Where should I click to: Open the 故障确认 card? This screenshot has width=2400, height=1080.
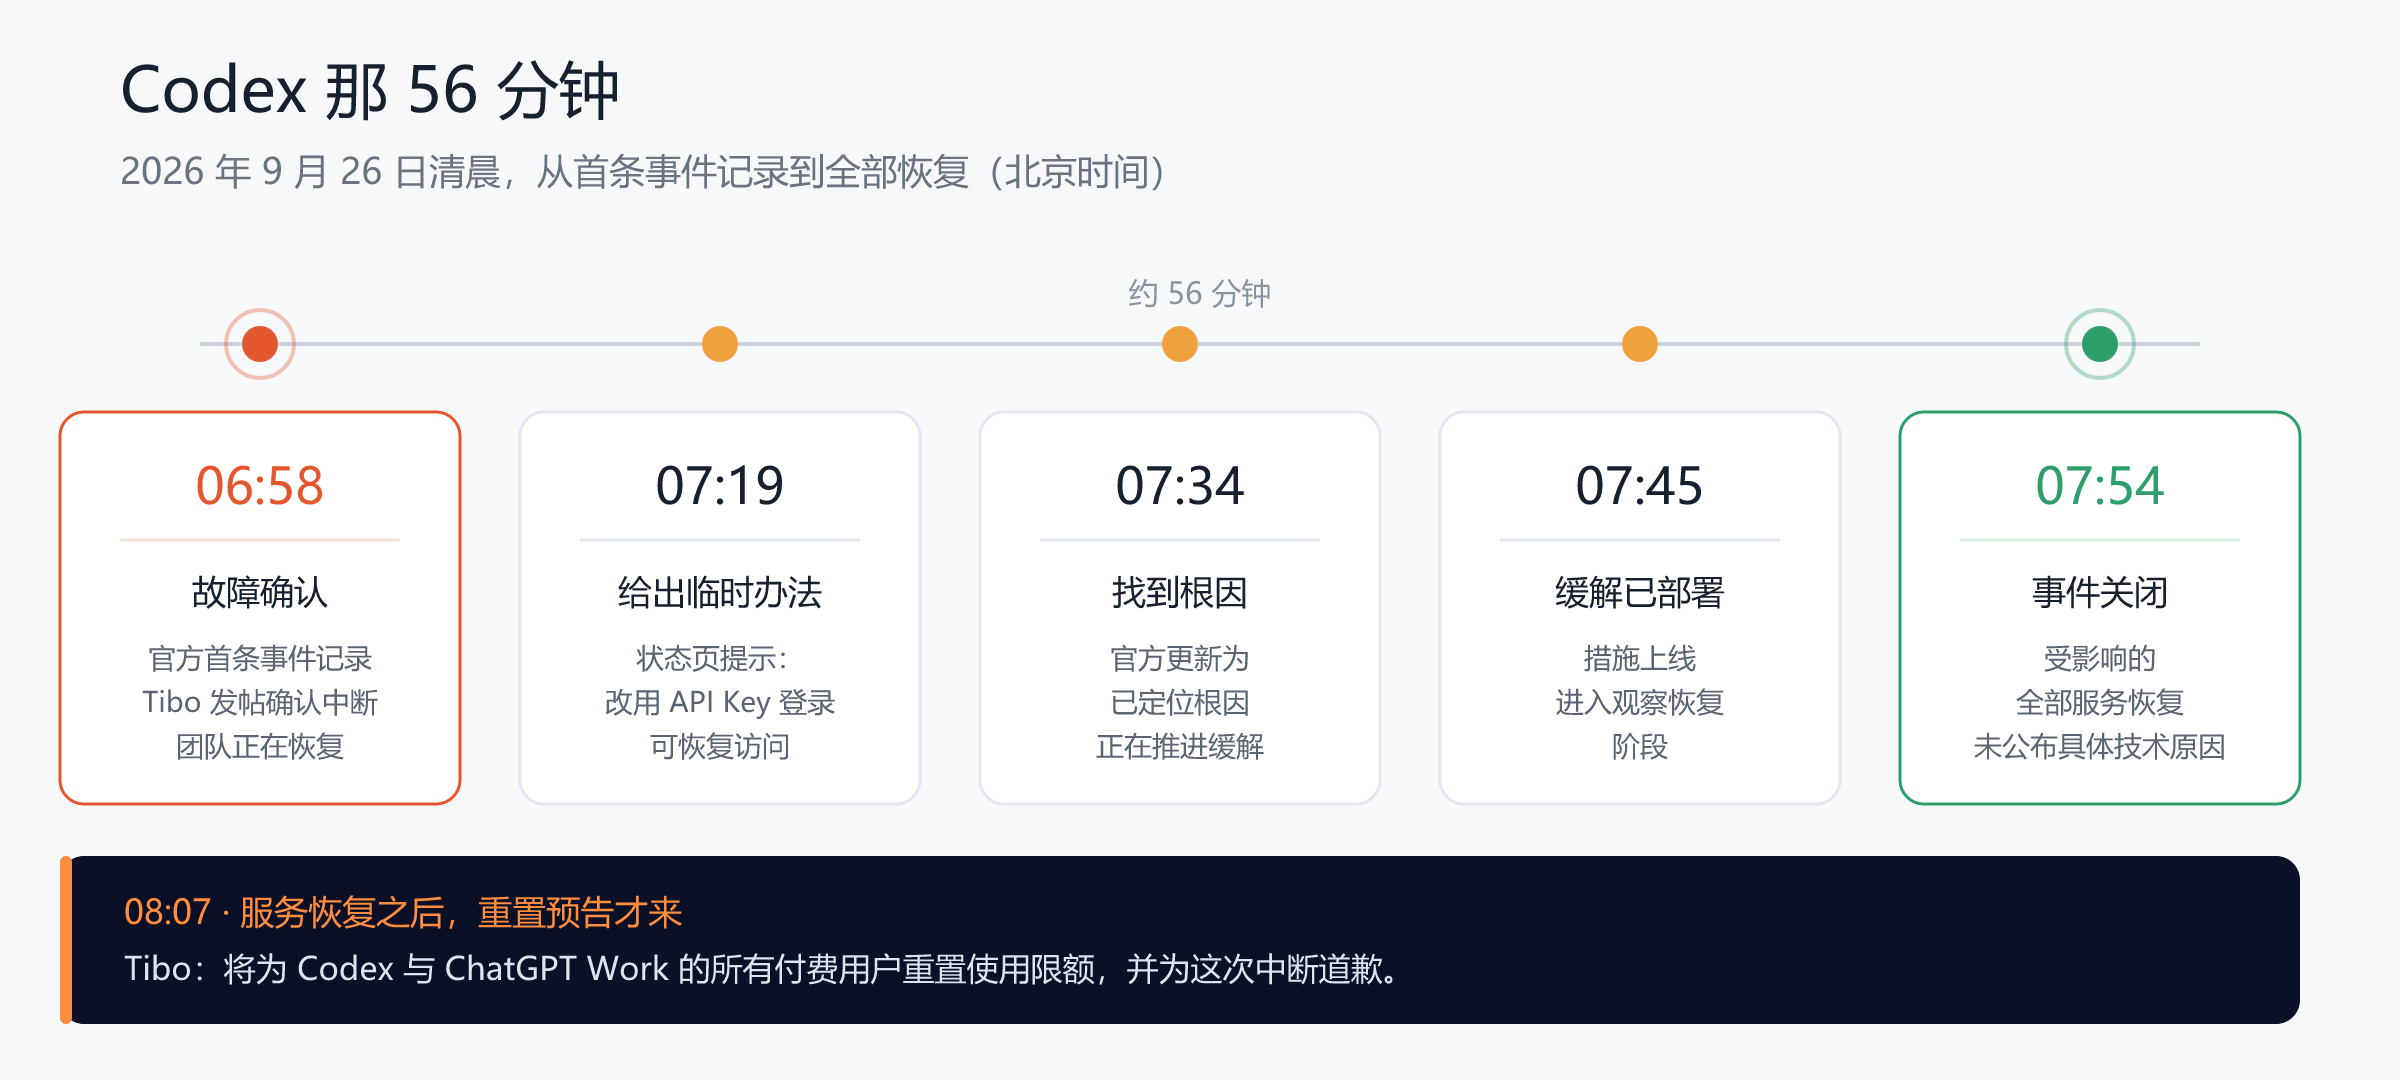tap(260, 608)
